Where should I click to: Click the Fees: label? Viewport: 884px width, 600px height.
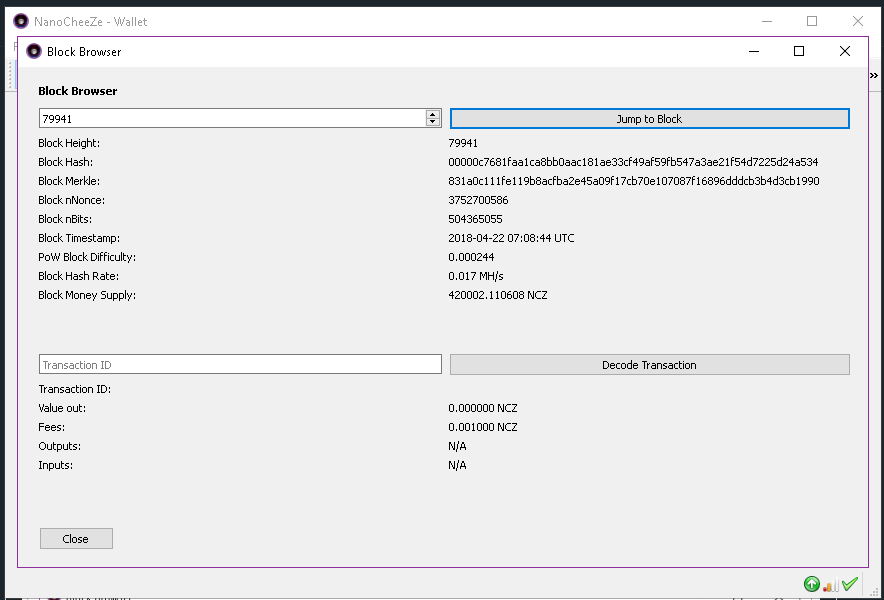pos(51,427)
